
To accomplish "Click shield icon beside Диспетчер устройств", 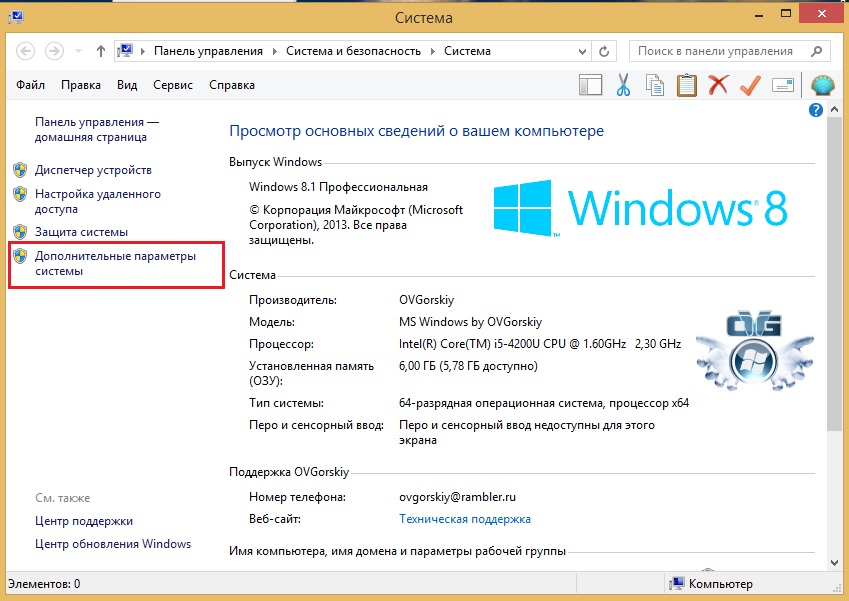I will point(20,170).
